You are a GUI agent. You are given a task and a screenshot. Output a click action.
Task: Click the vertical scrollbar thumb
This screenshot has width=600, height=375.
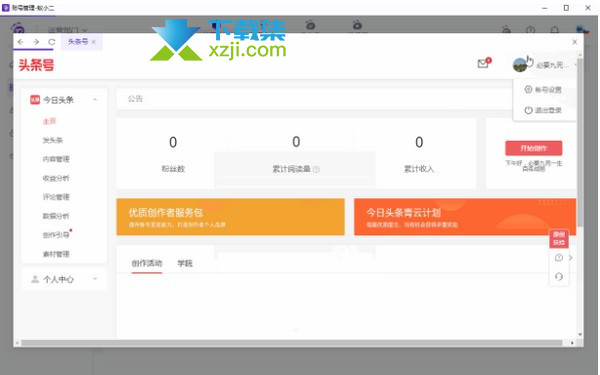click(580, 142)
